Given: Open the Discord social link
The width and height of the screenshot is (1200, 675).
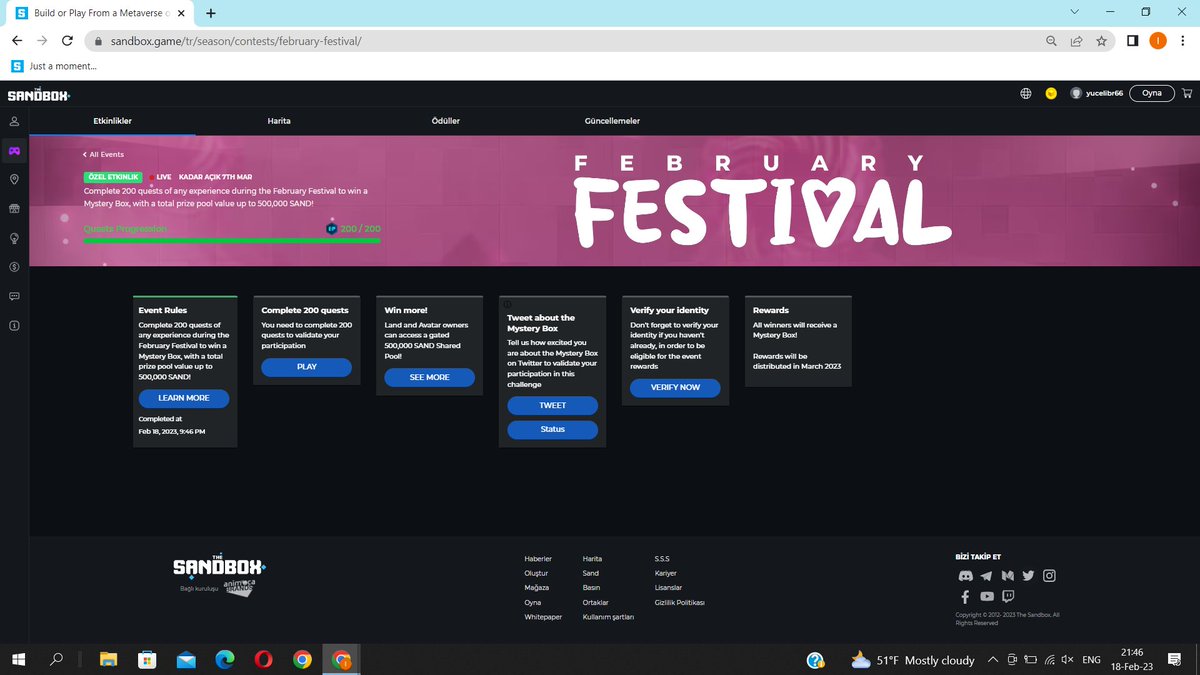Looking at the screenshot, I should click(x=965, y=576).
